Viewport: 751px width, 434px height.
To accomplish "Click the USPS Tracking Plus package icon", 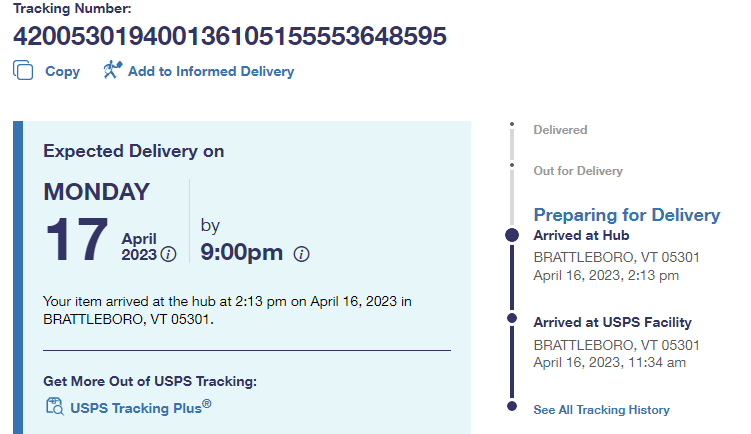I will pyautogui.click(x=55, y=406).
